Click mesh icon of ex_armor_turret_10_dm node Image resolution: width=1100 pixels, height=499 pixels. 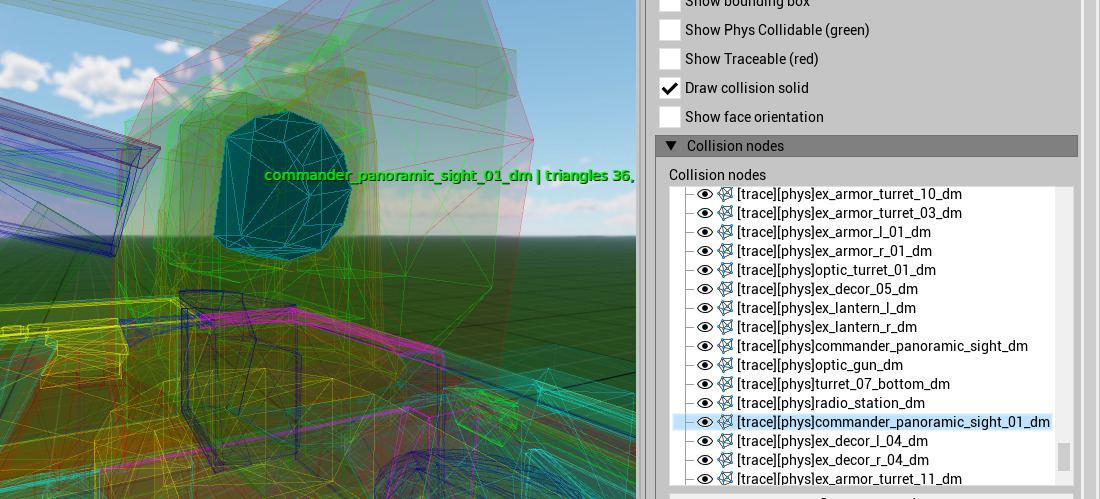click(x=726, y=194)
